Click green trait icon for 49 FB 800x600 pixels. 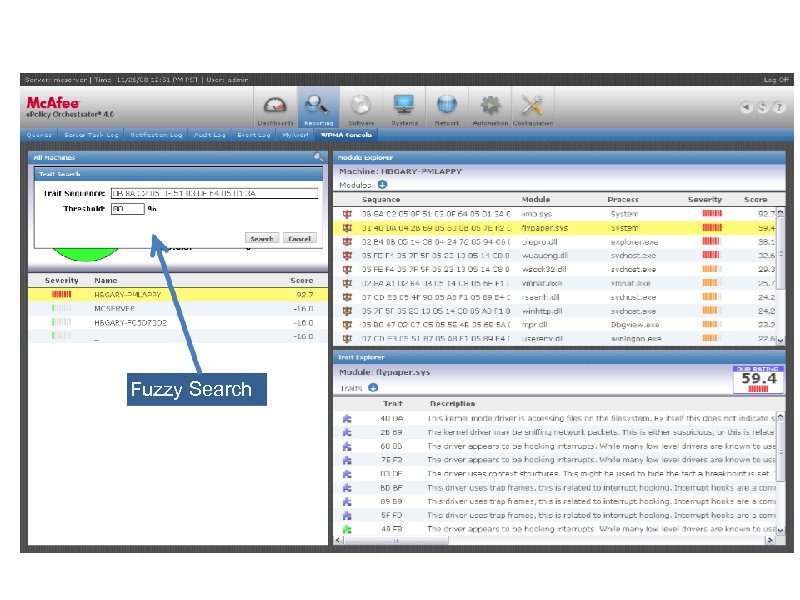[x=347, y=529]
